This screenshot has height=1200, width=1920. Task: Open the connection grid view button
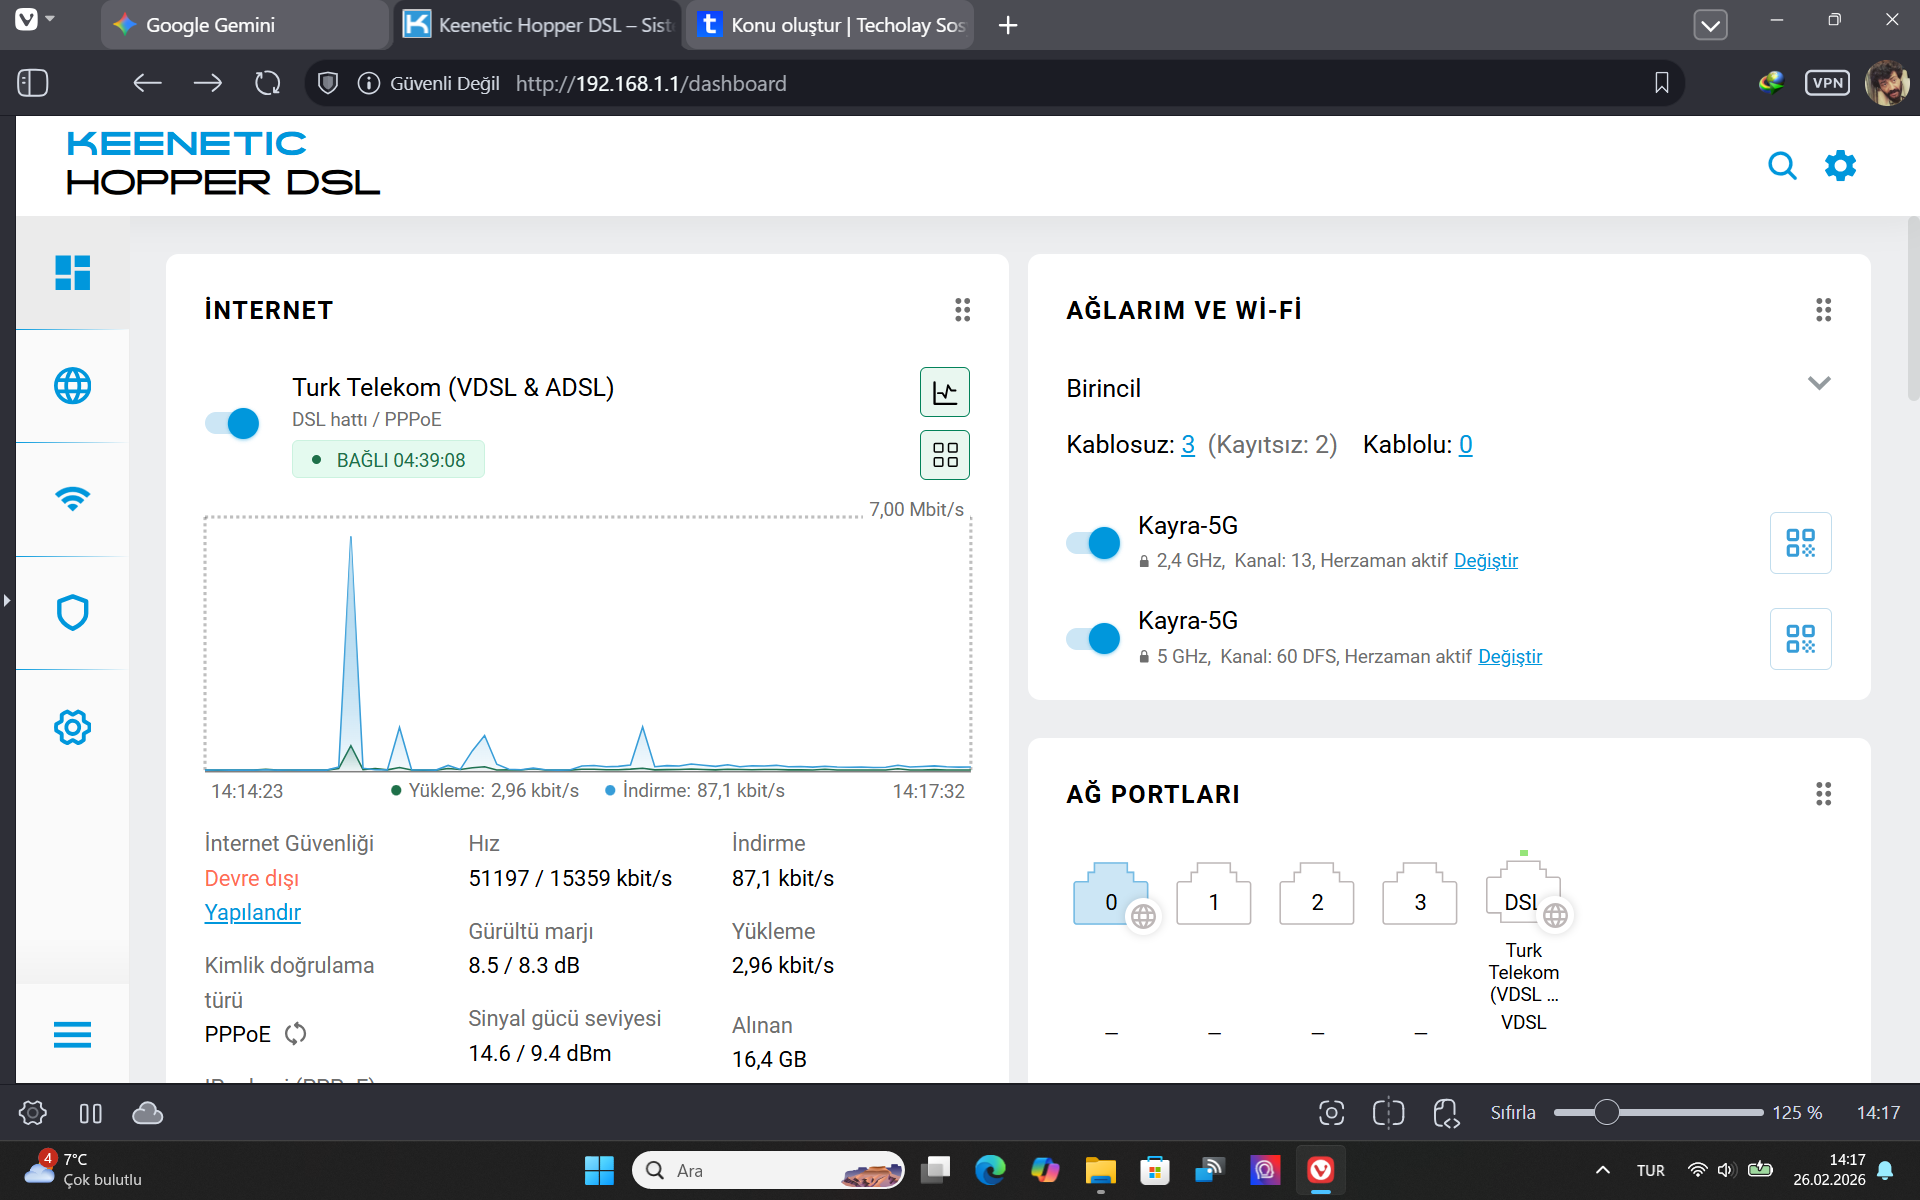click(x=944, y=455)
